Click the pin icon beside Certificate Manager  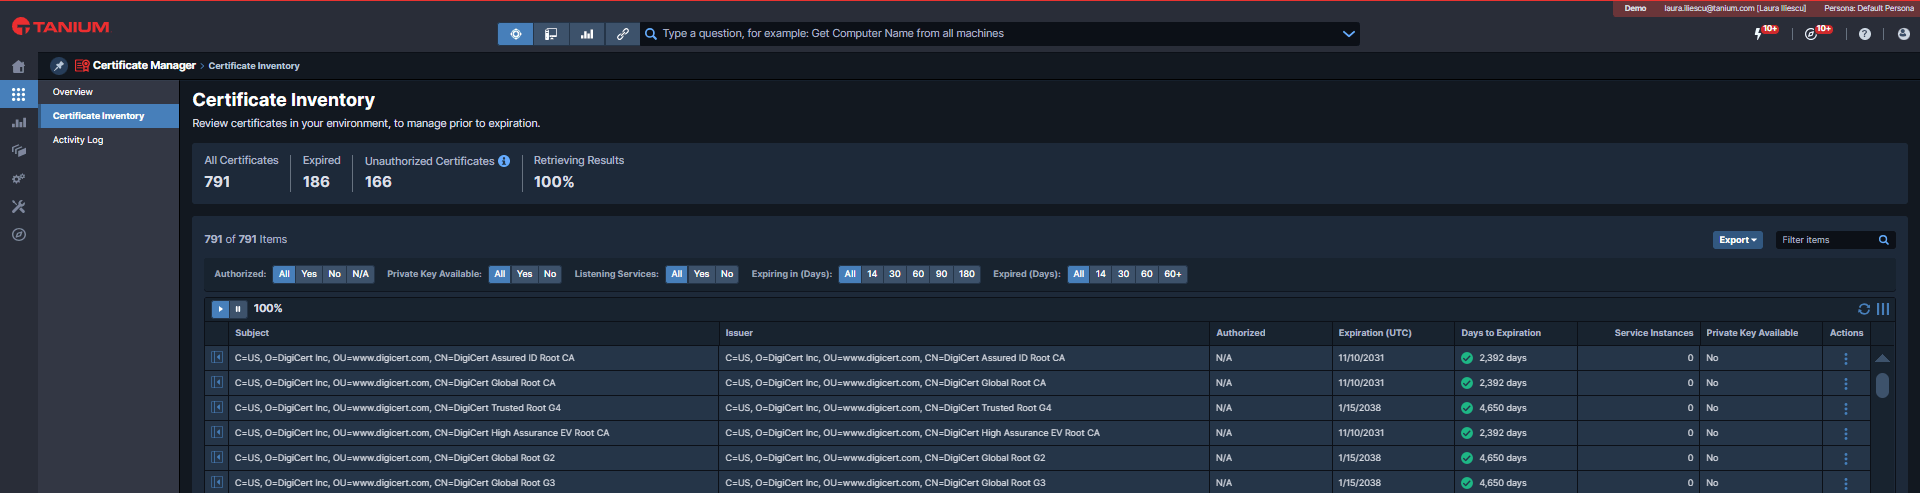[59, 66]
